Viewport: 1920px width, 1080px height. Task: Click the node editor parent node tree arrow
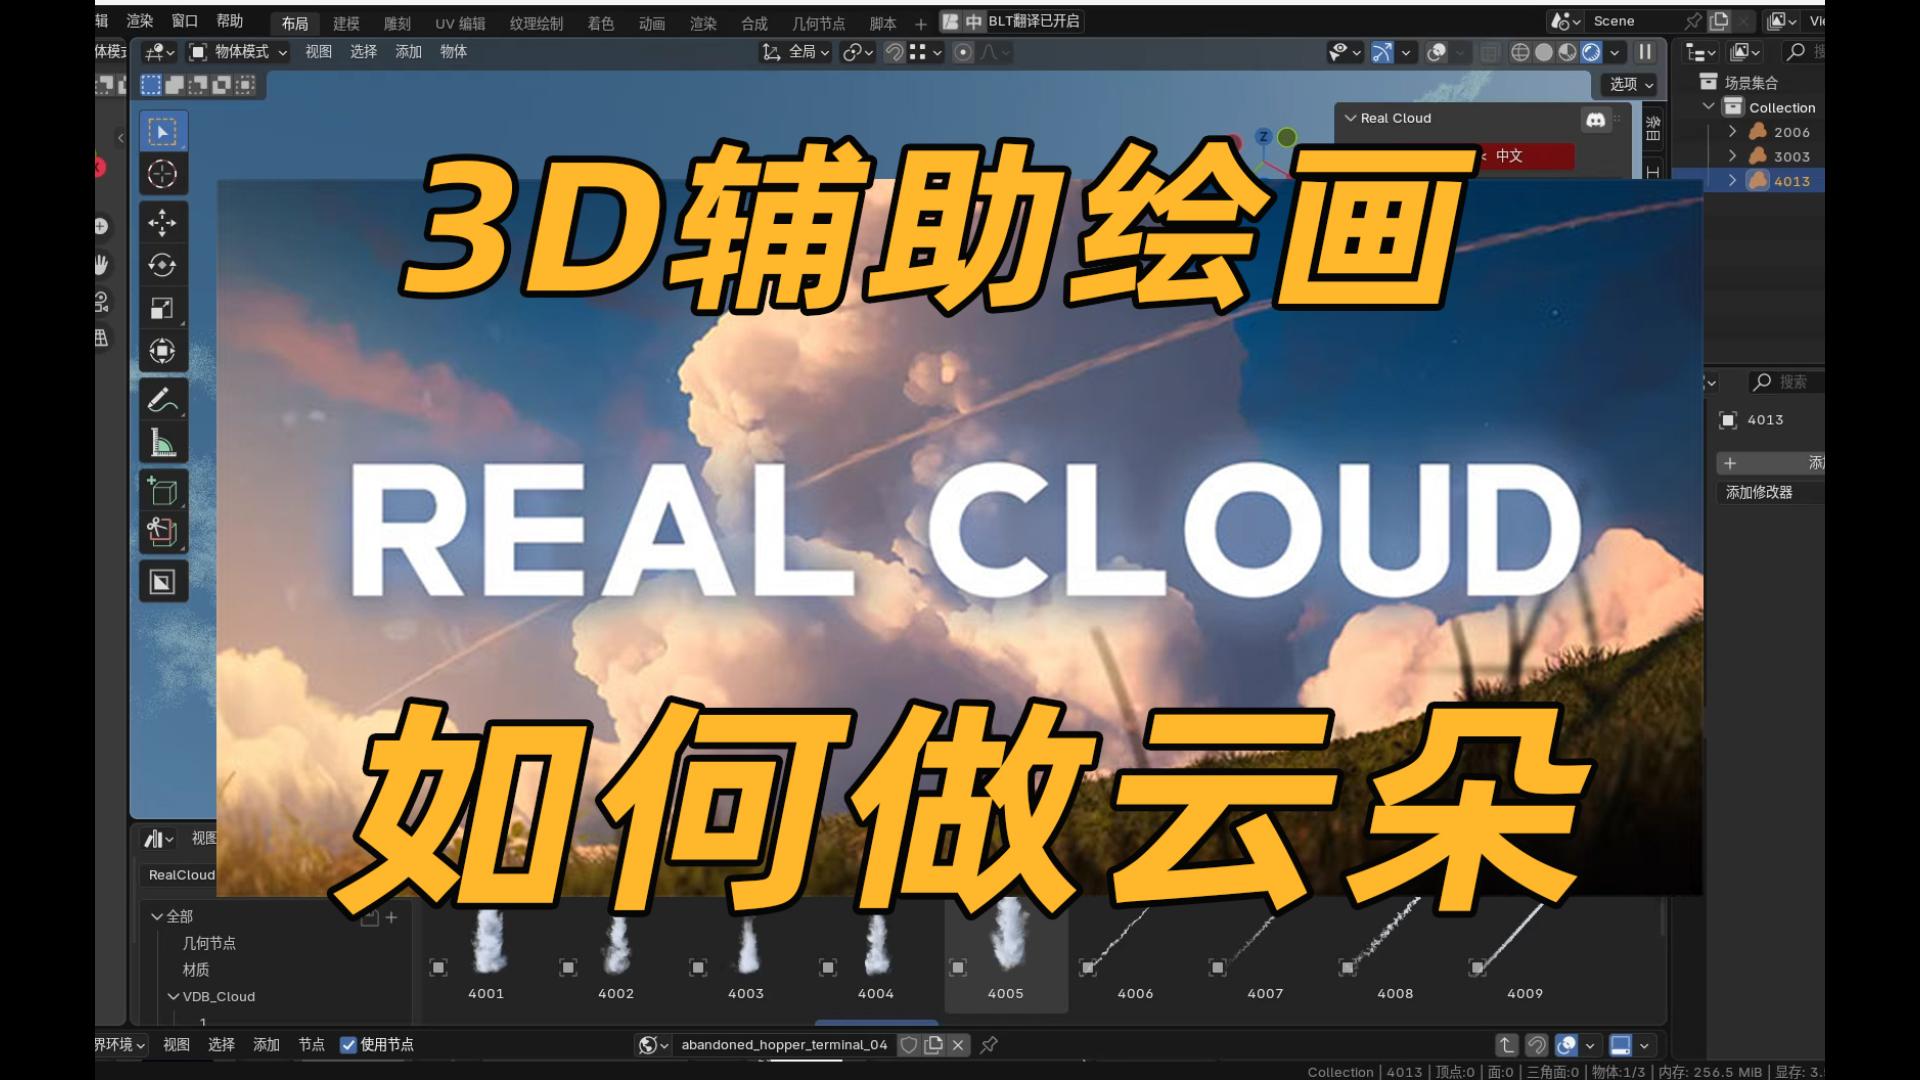tap(1507, 1045)
